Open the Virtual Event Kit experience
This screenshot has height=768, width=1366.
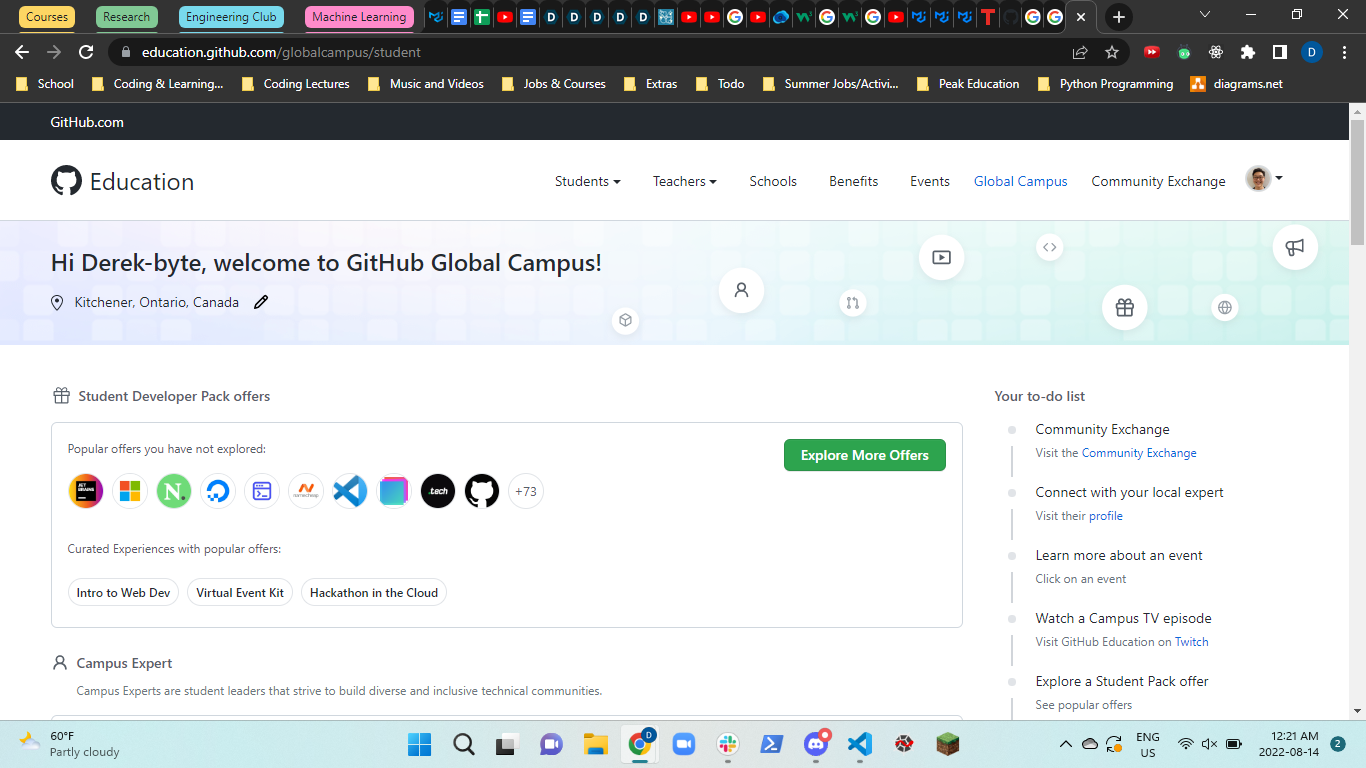(240, 593)
